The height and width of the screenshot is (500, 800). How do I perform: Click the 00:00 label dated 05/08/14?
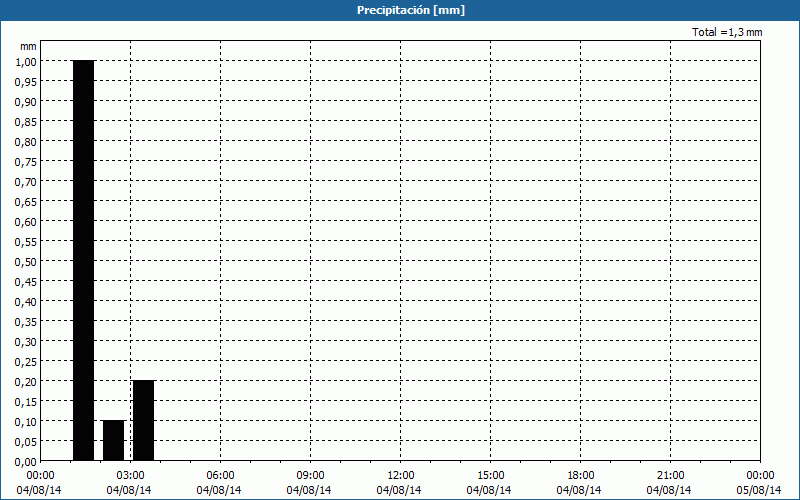click(760, 476)
